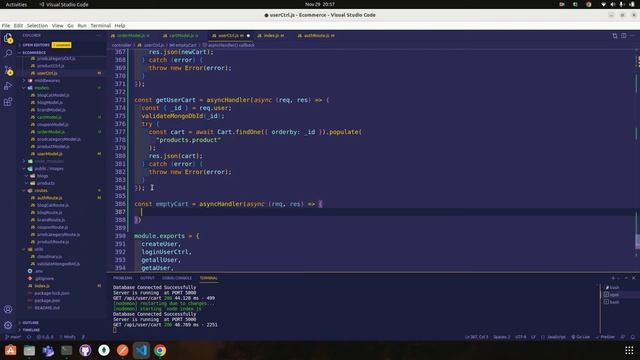The height and width of the screenshot is (360, 640).
Task: Launch Postman from the dock
Action: 122,350
